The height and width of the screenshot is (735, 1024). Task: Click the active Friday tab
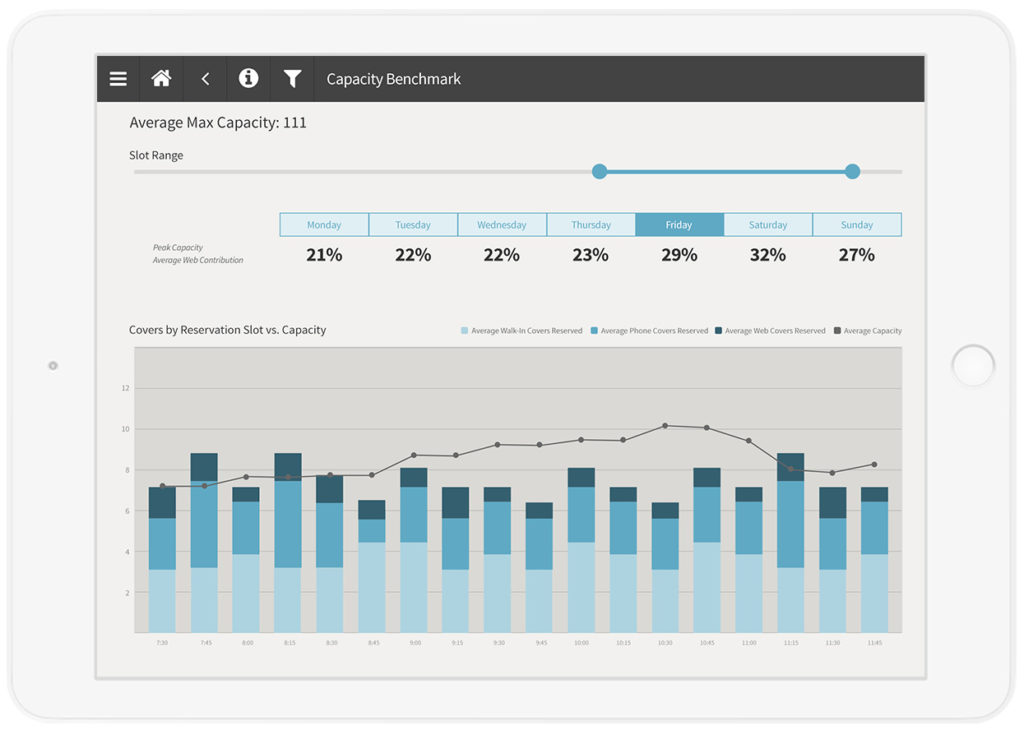[x=679, y=225]
